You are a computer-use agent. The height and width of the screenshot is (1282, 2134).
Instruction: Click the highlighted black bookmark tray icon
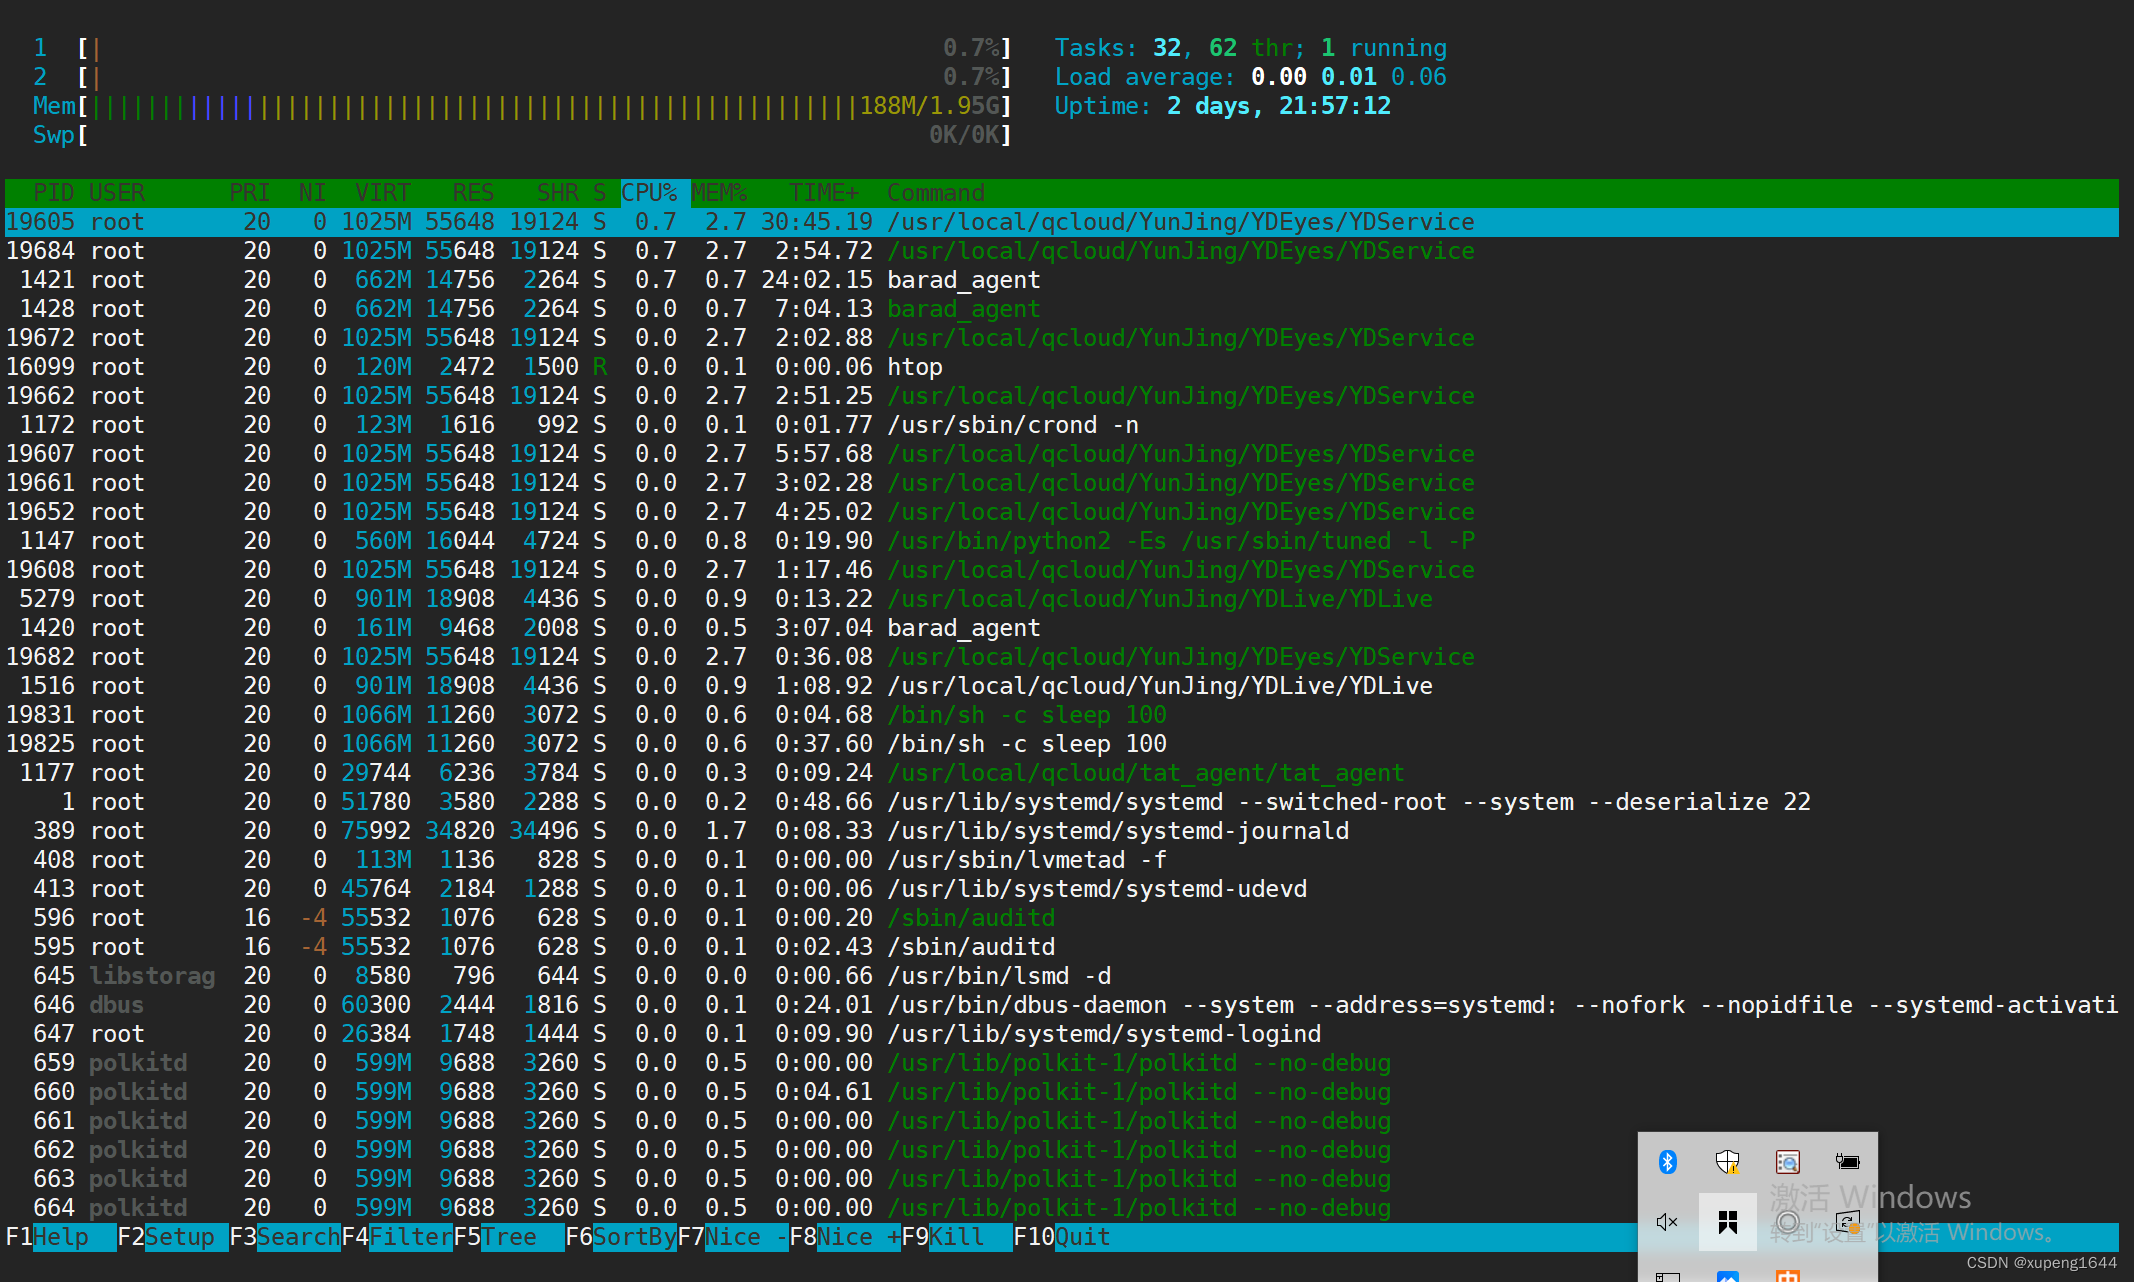[x=1727, y=1221]
